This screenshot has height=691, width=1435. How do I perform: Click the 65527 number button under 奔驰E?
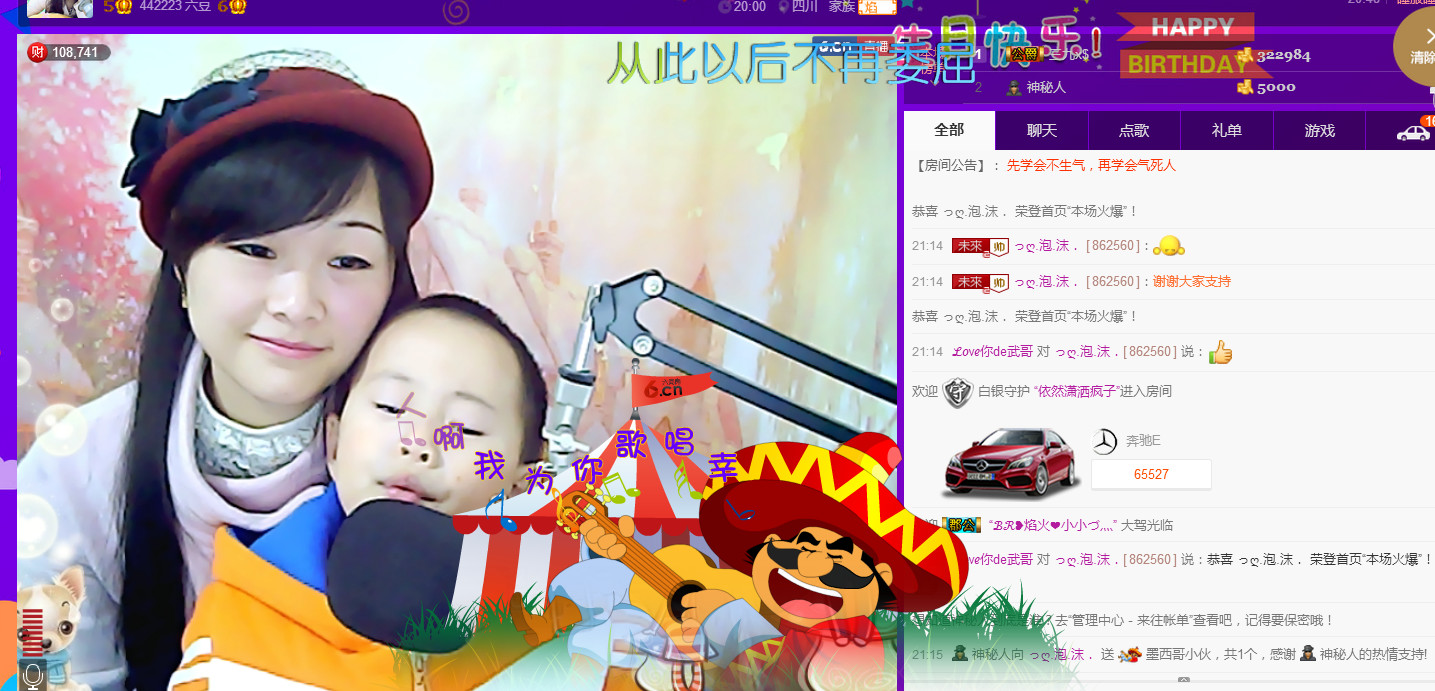[x=1151, y=474]
